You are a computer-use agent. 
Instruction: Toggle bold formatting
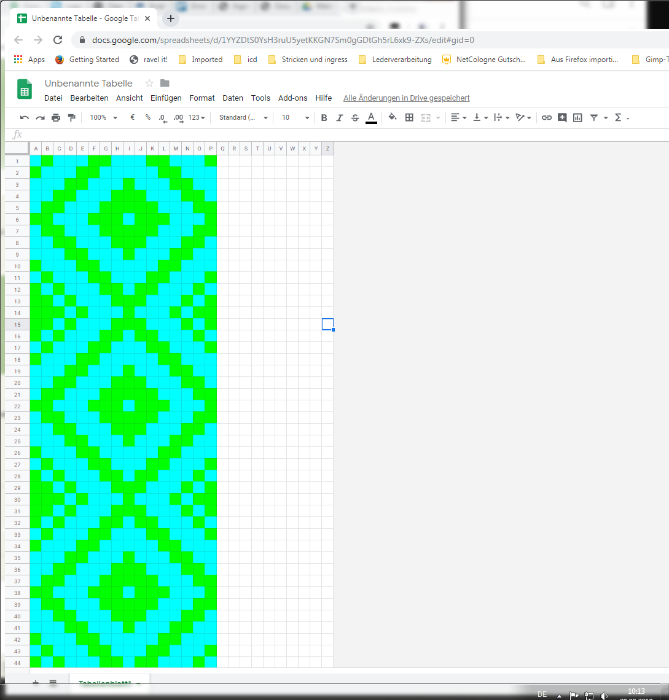(x=323, y=118)
